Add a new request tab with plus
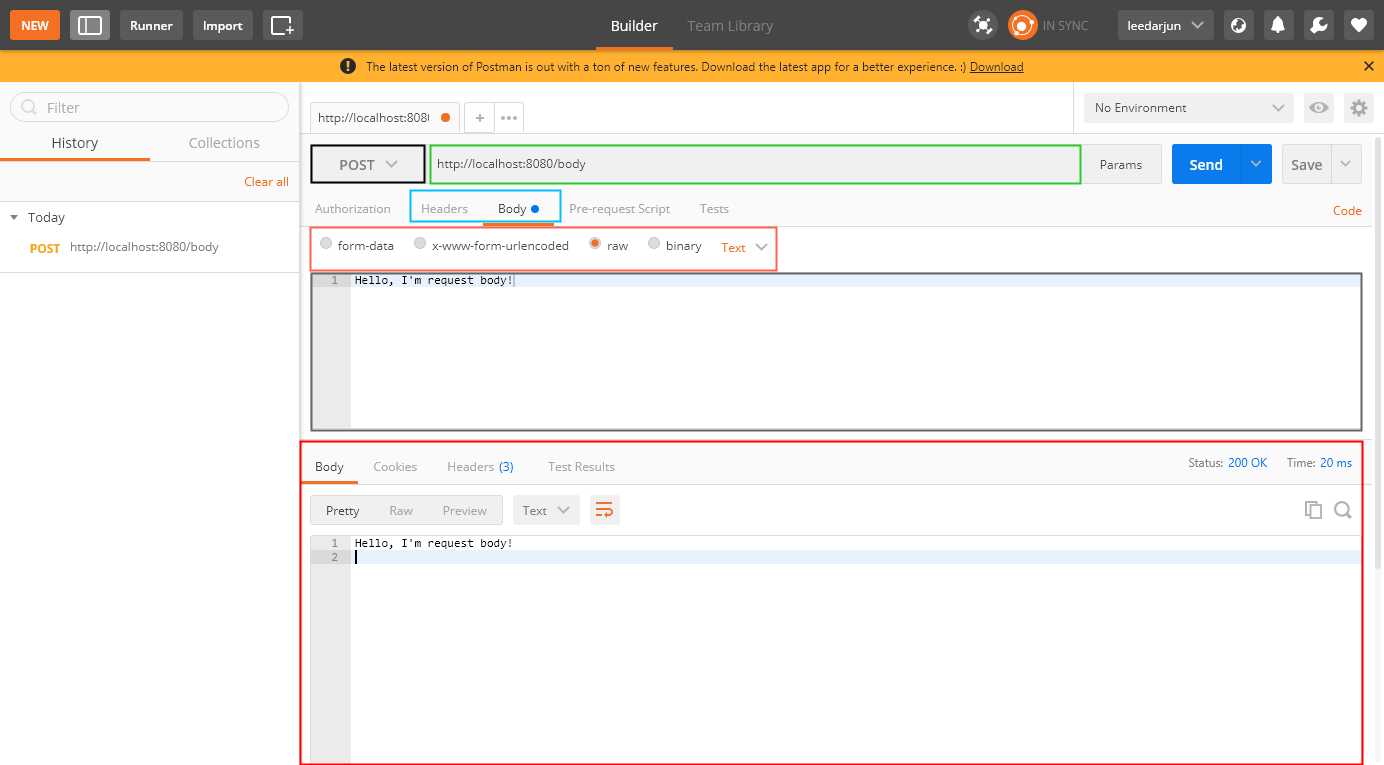The width and height of the screenshot is (1384, 765). coord(480,118)
